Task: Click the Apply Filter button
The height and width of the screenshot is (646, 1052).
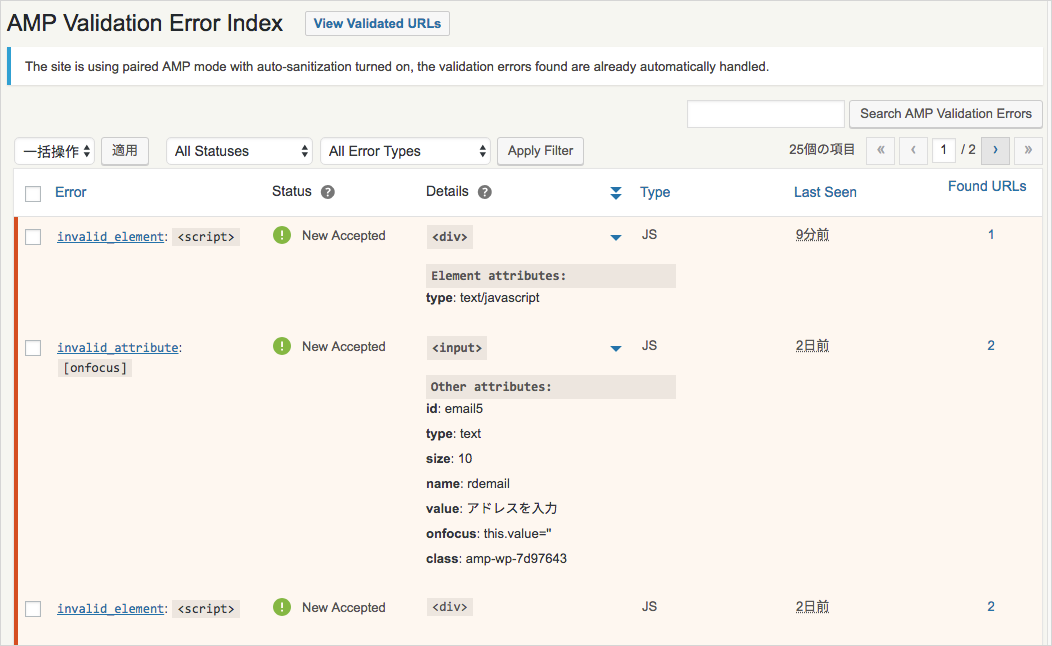Action: coord(540,151)
